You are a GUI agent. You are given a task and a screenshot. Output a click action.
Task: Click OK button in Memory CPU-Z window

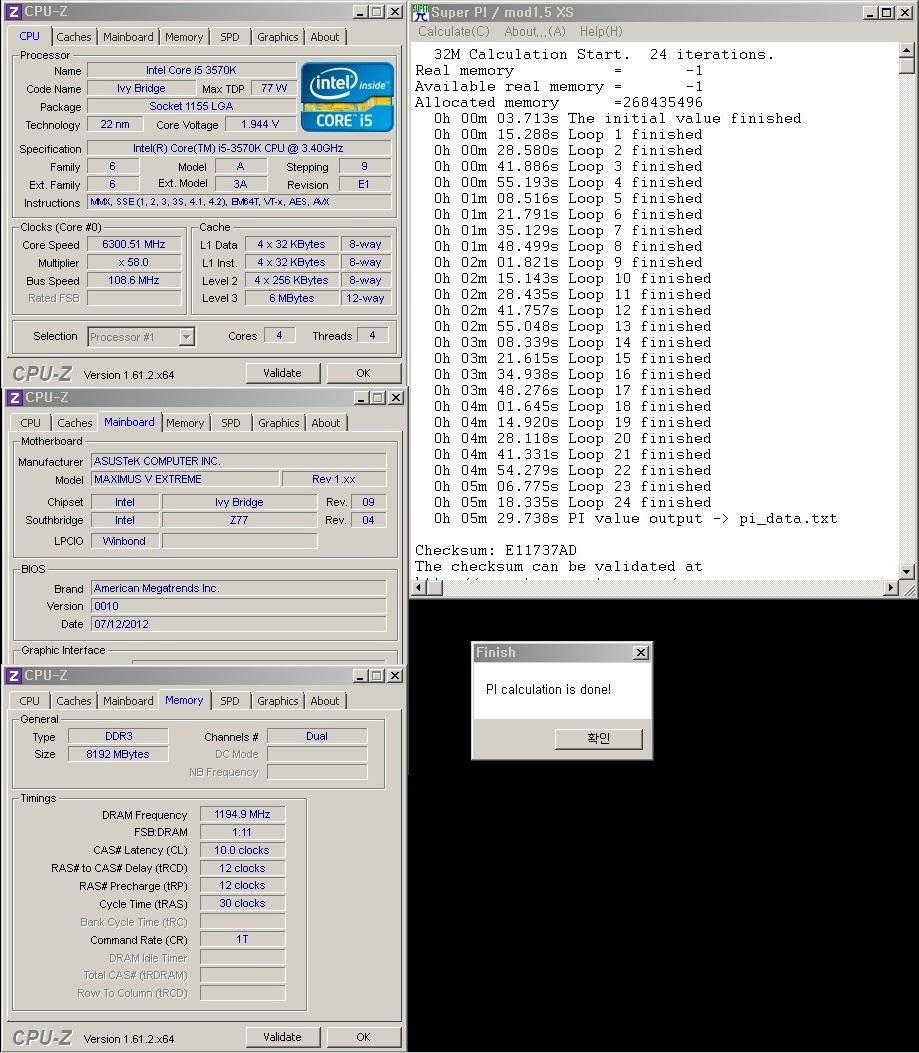363,1037
